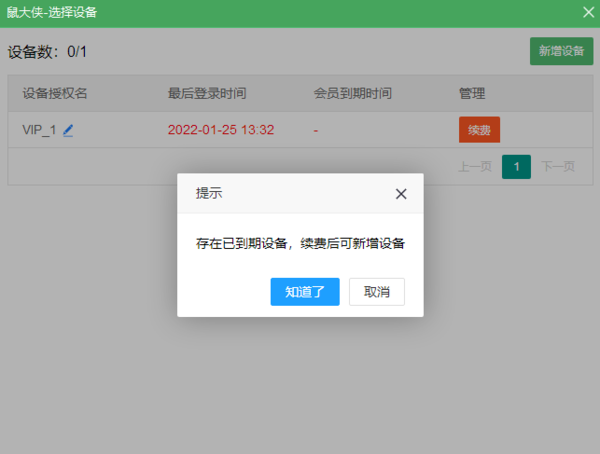Click the orange 续费 renew button
The width and height of the screenshot is (600, 454).
point(479,130)
